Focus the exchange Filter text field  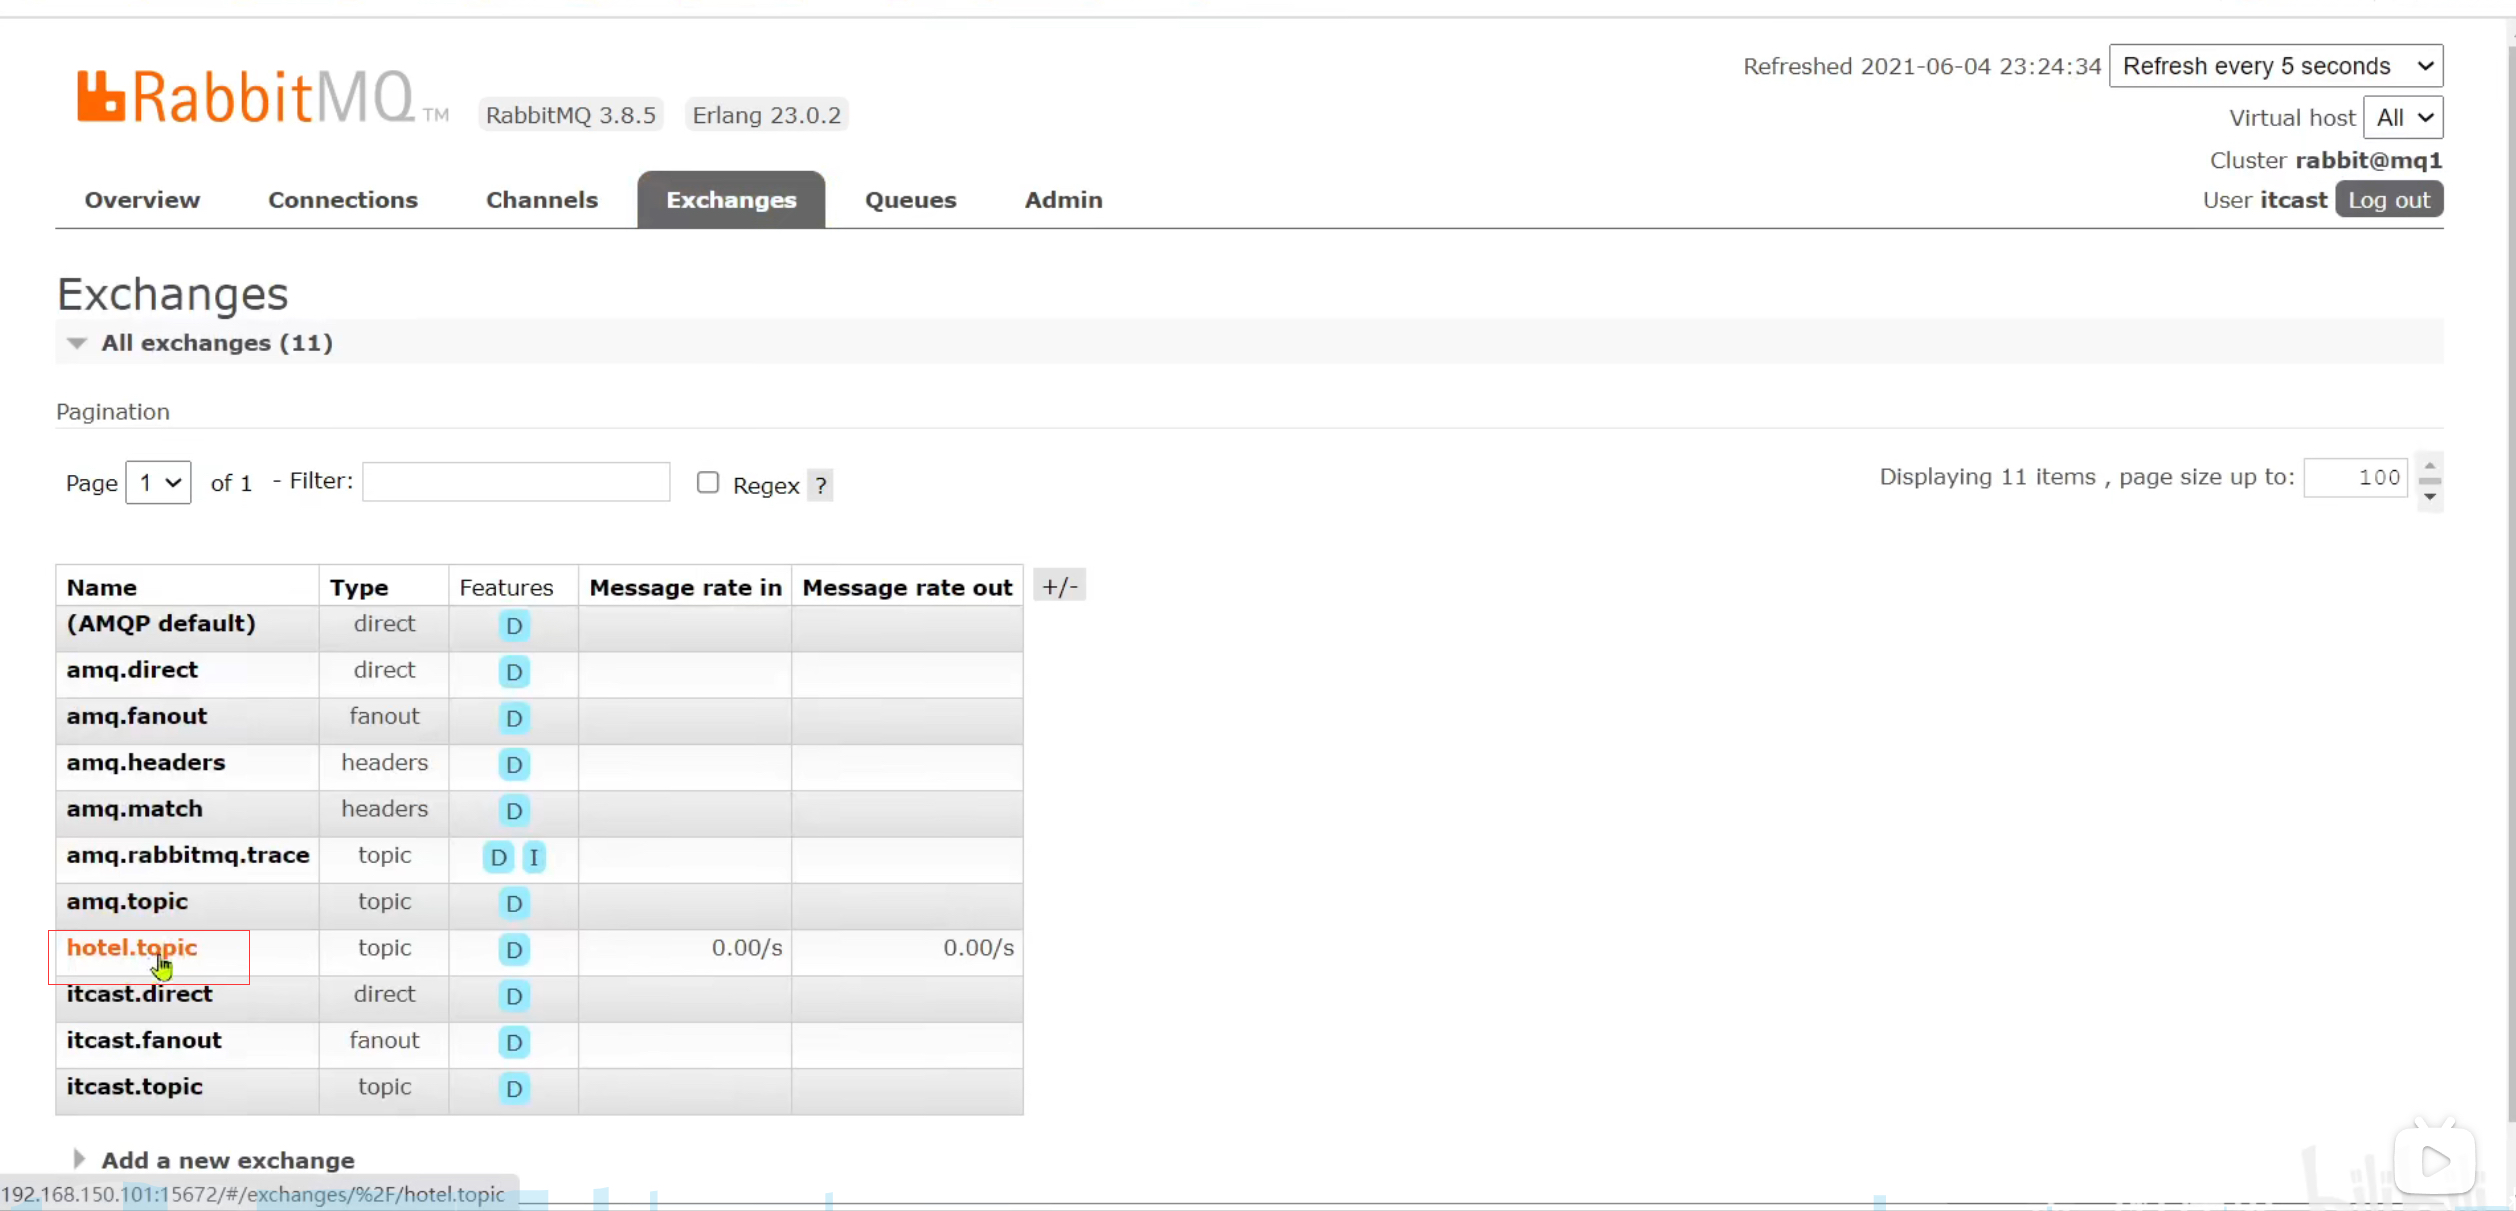tap(516, 482)
